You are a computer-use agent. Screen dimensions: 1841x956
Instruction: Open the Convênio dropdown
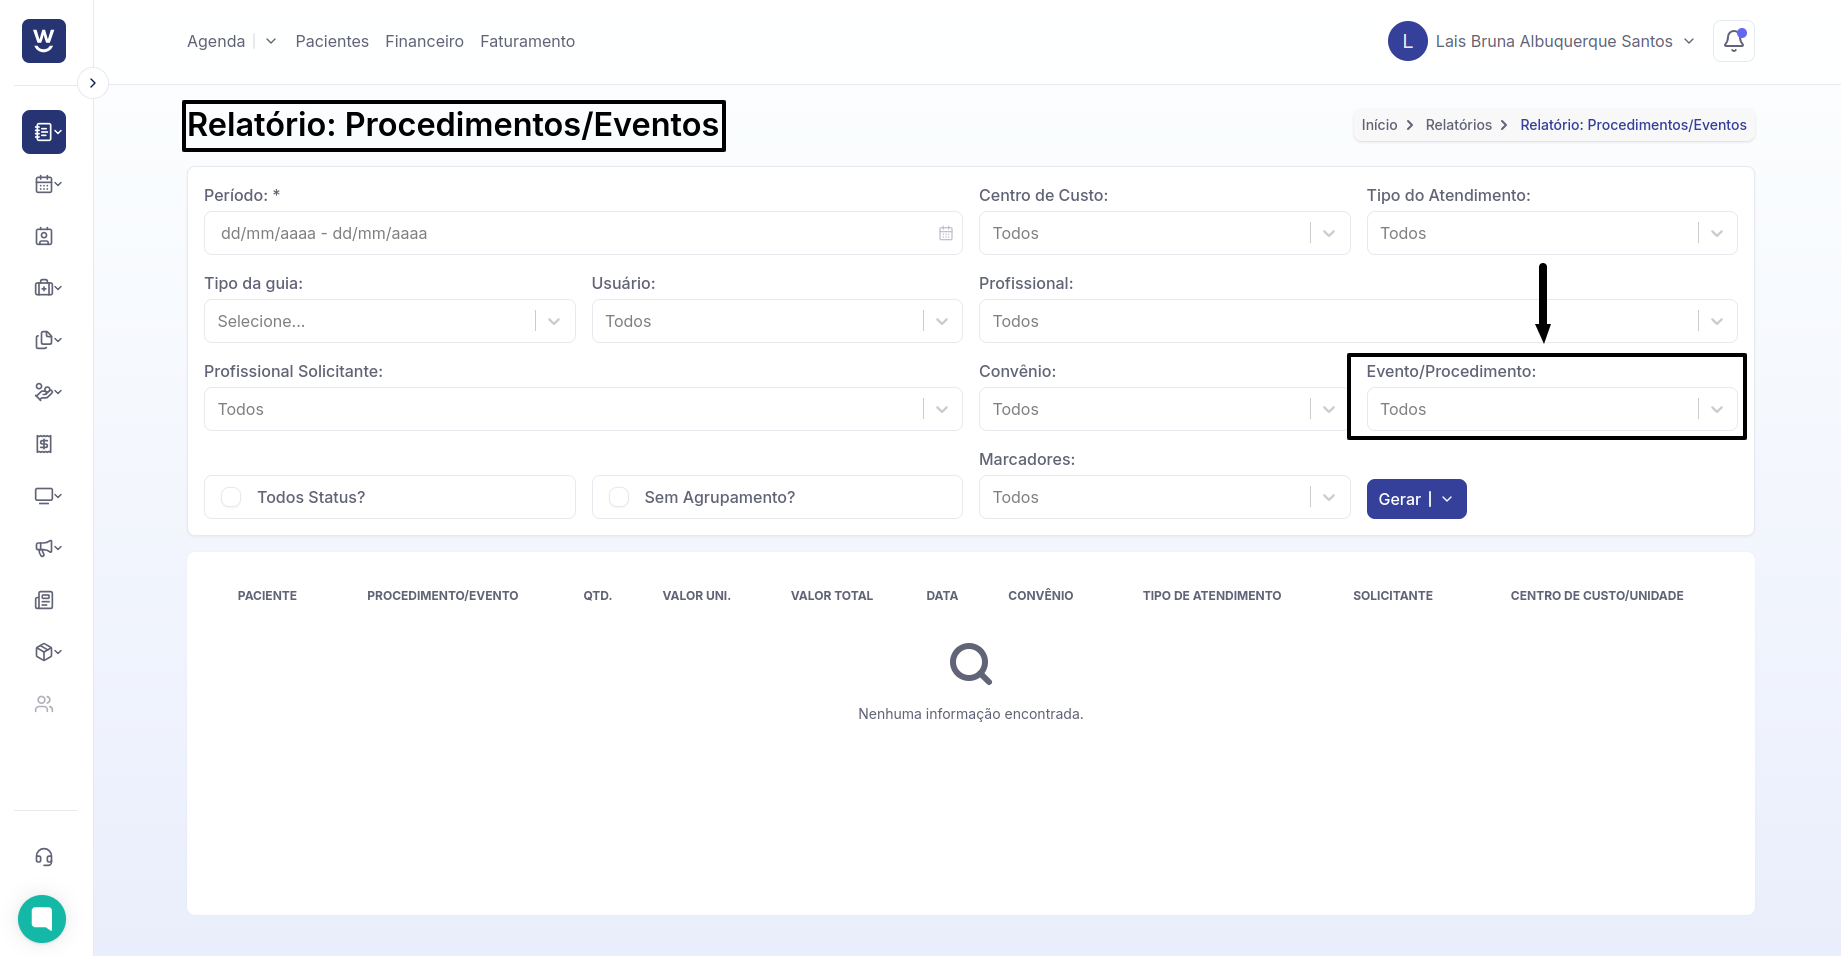[1164, 409]
